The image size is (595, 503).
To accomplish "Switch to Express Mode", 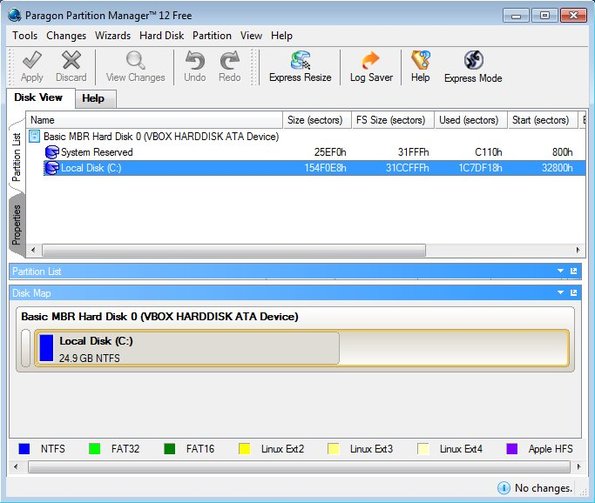I will (x=473, y=67).
